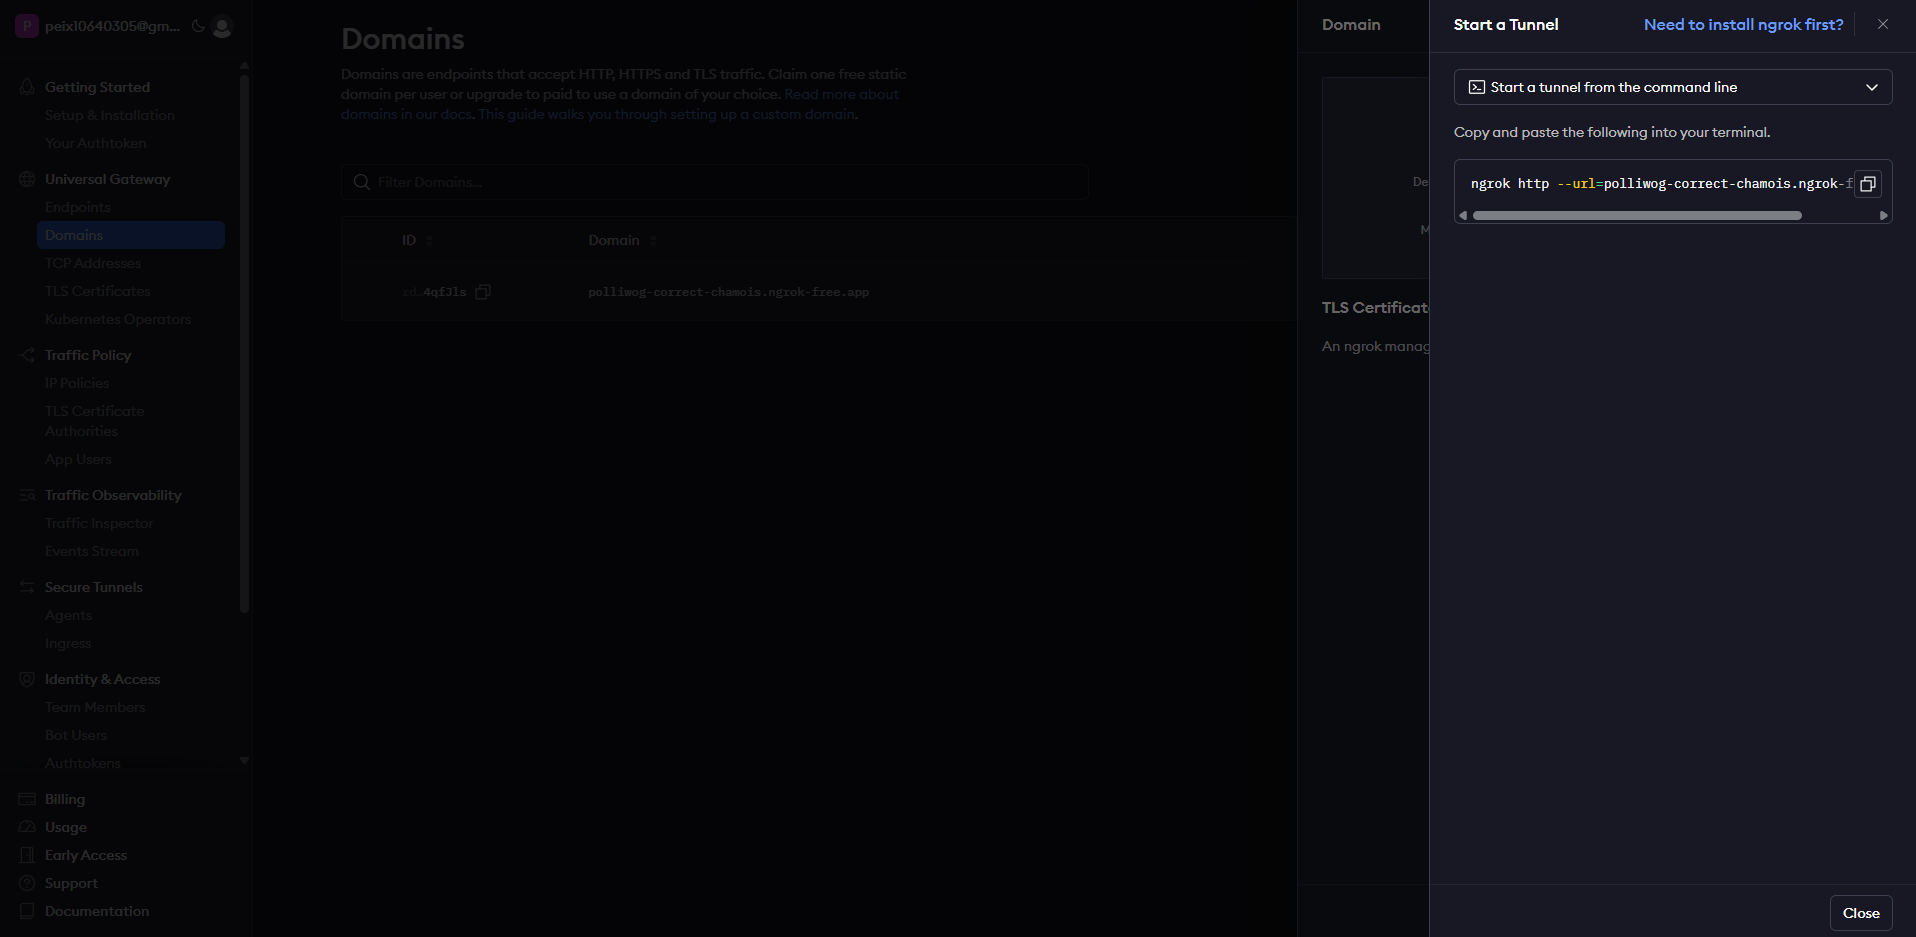The image size is (1916, 937).
Task: Close the Start a Tunnel panel with X
Action: [1883, 24]
